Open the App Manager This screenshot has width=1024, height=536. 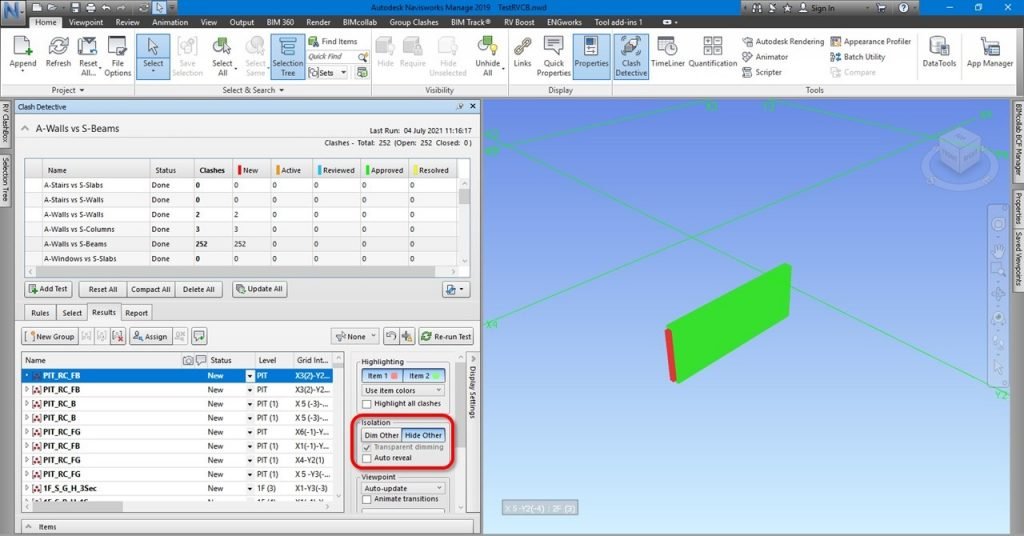[989, 52]
